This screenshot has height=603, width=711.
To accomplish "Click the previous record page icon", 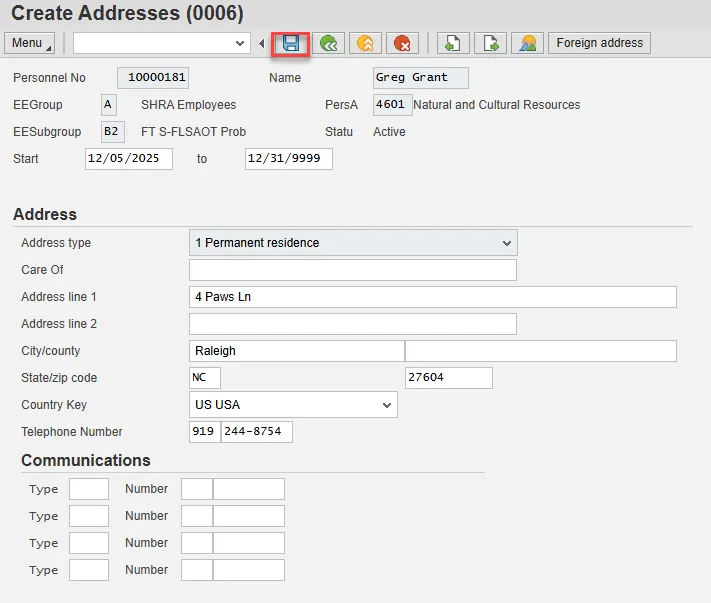I will coord(453,43).
